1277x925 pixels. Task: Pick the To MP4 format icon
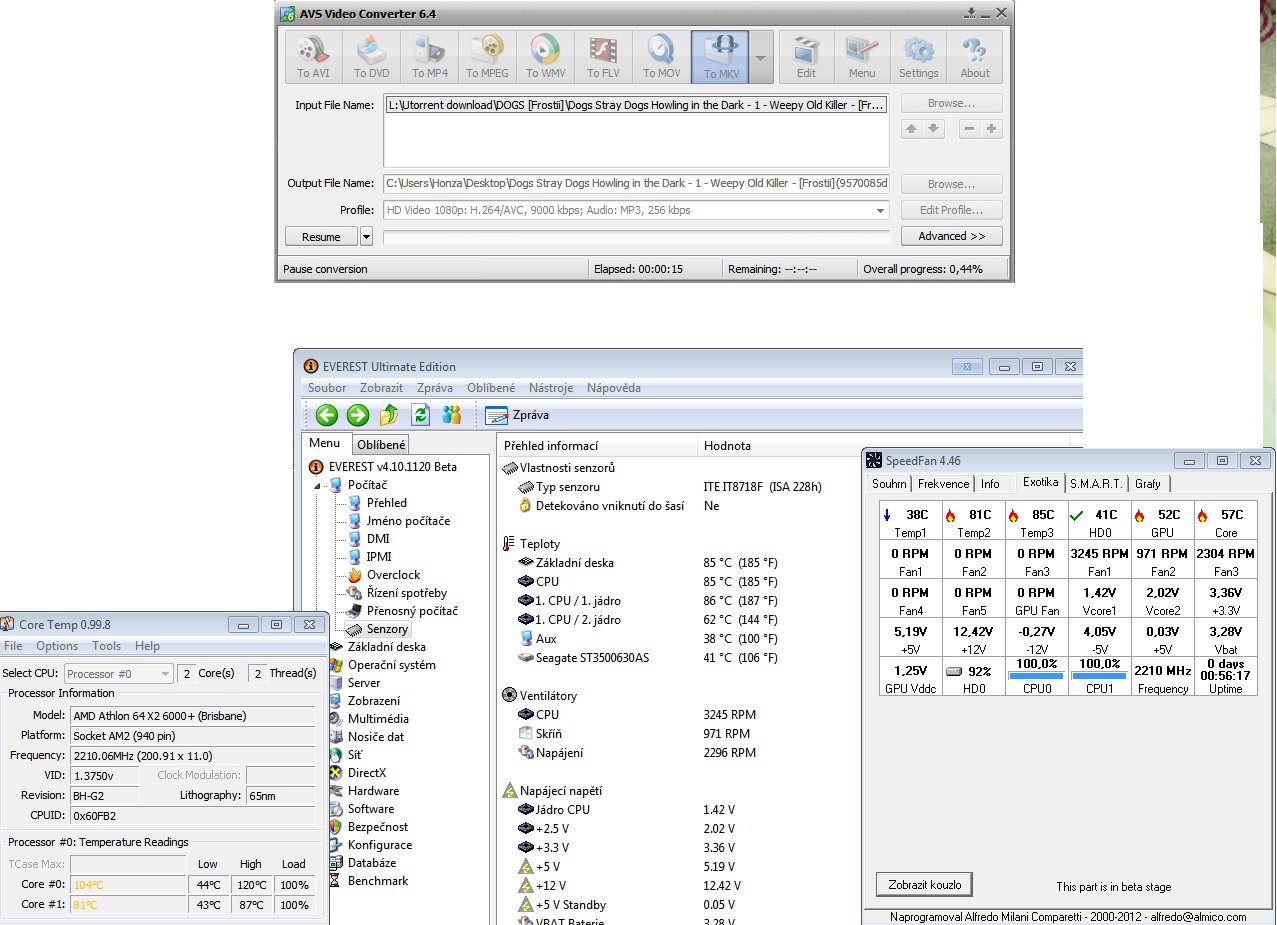pos(429,57)
